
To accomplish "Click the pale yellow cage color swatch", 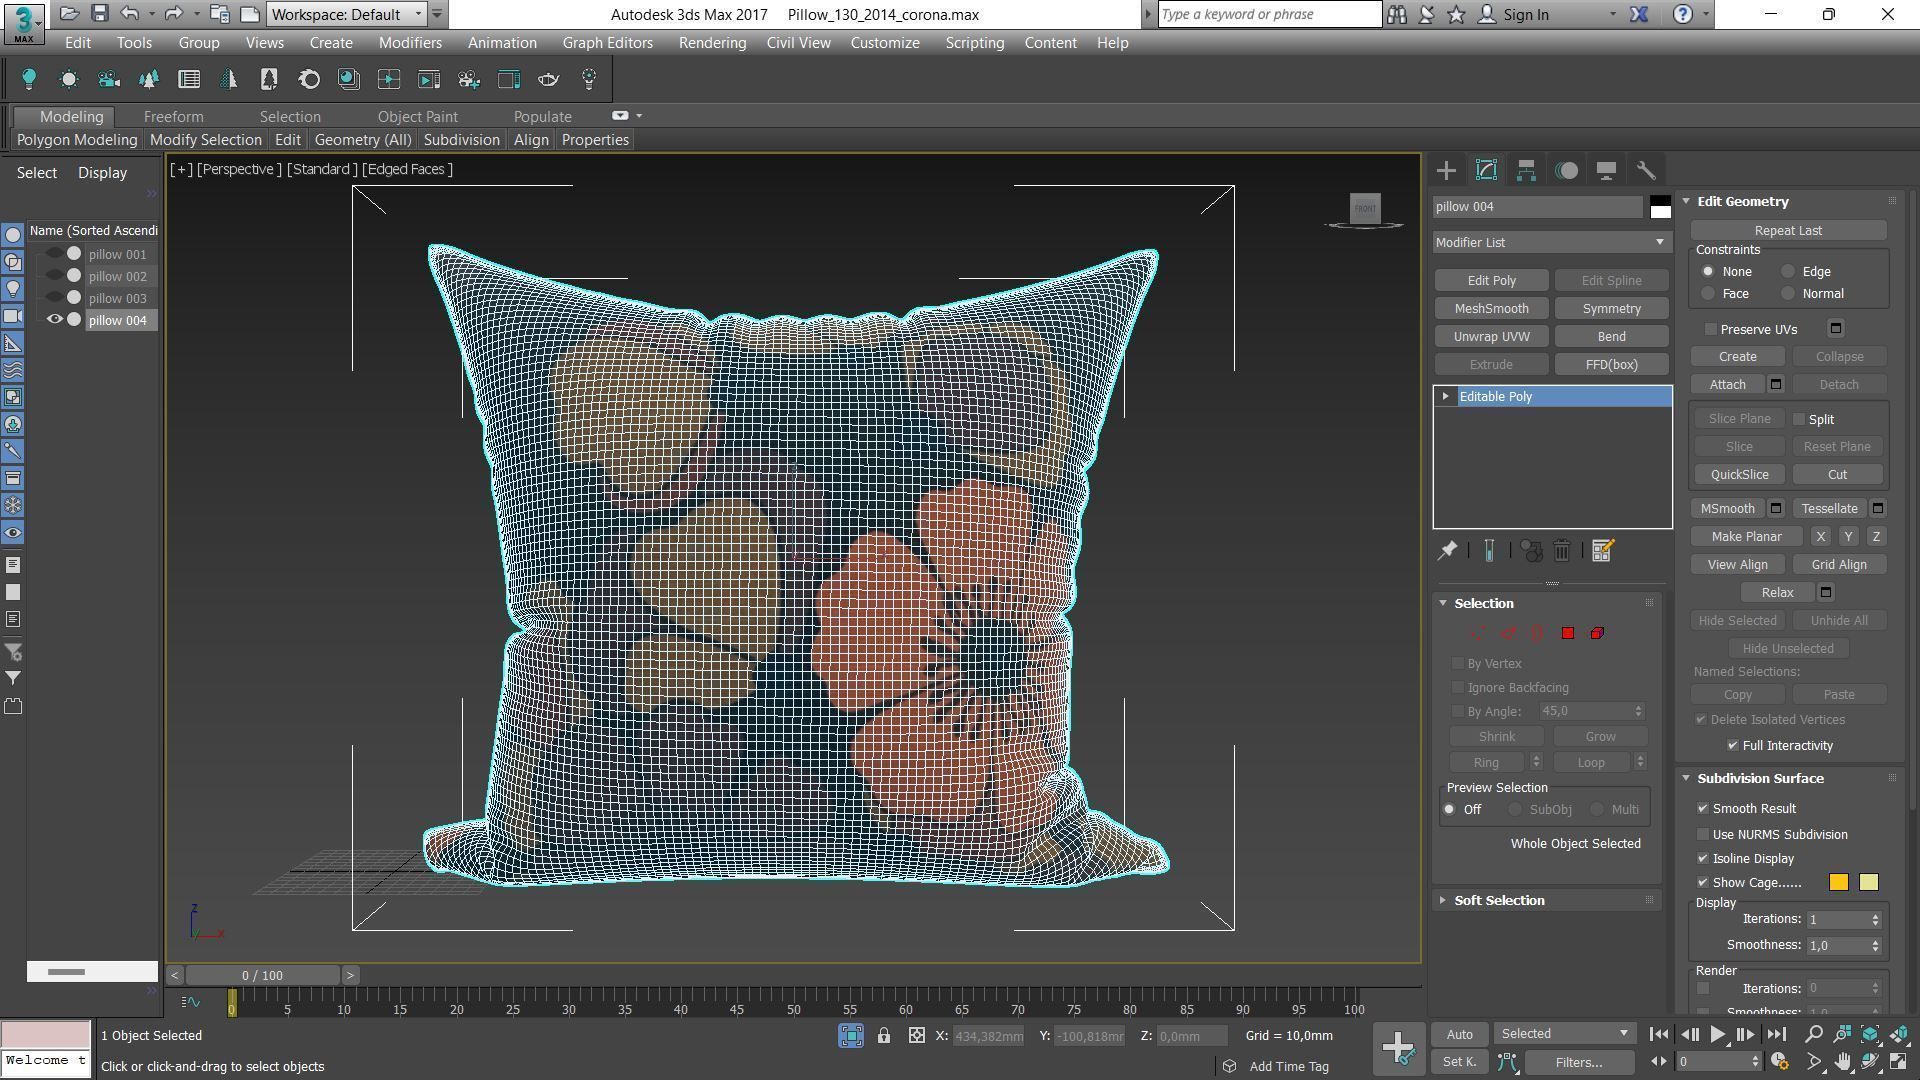I will 1868,882.
